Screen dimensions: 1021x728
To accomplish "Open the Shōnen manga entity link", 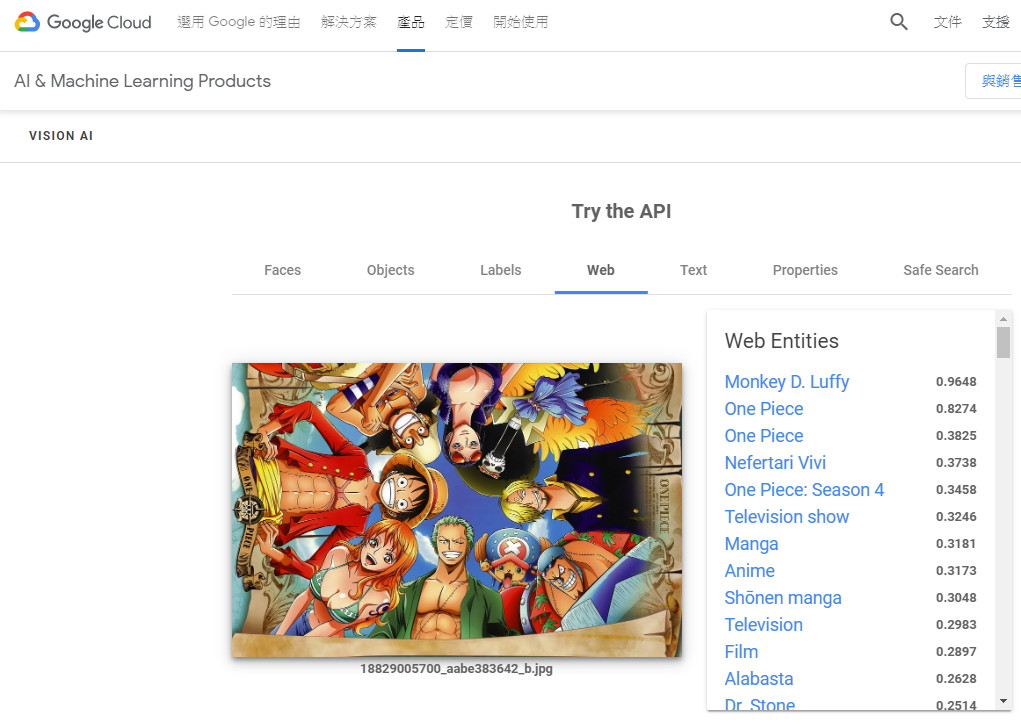I will coord(783,598).
